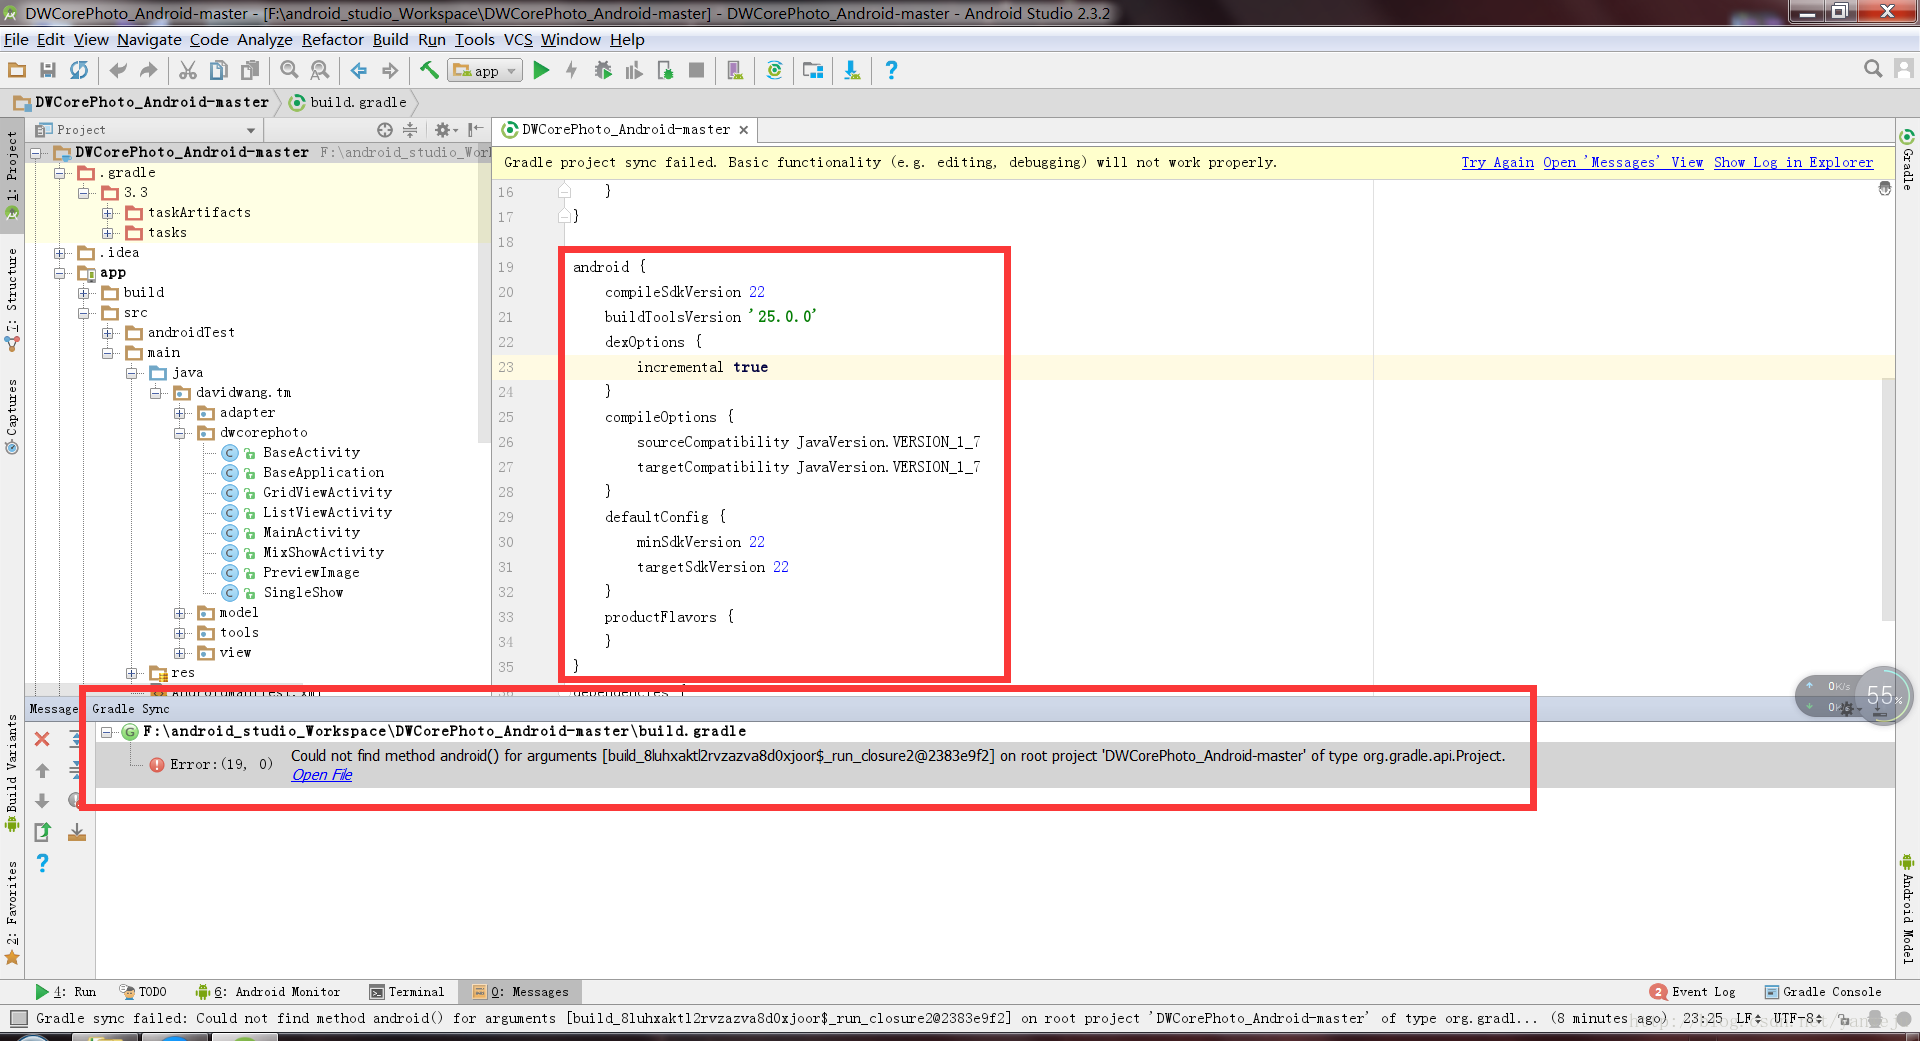Viewport: 1920px width, 1041px height.
Task: Open the File menu
Action: coord(16,40)
